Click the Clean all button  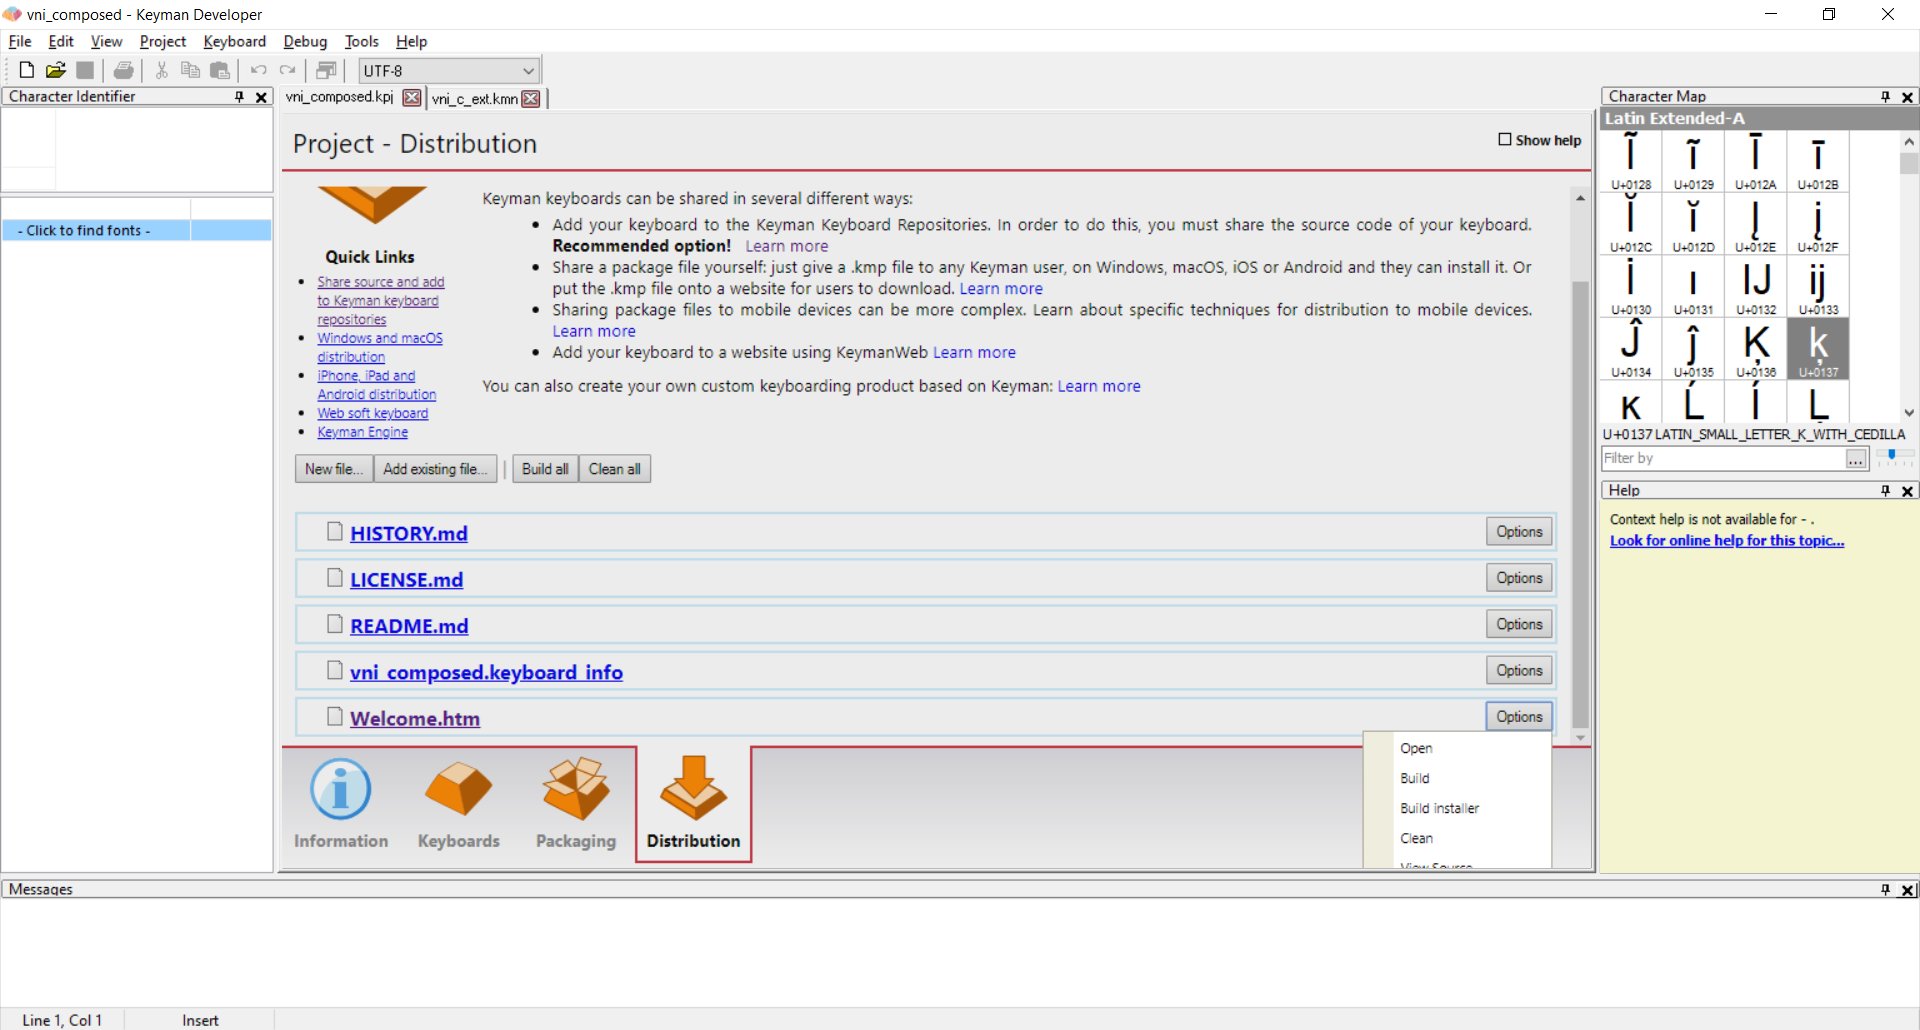pyautogui.click(x=615, y=469)
